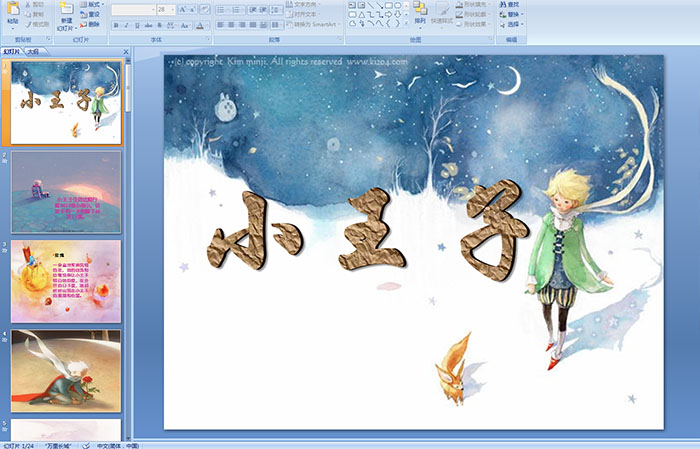
Task: Close the slide thumbnail pane
Action: click(126, 52)
